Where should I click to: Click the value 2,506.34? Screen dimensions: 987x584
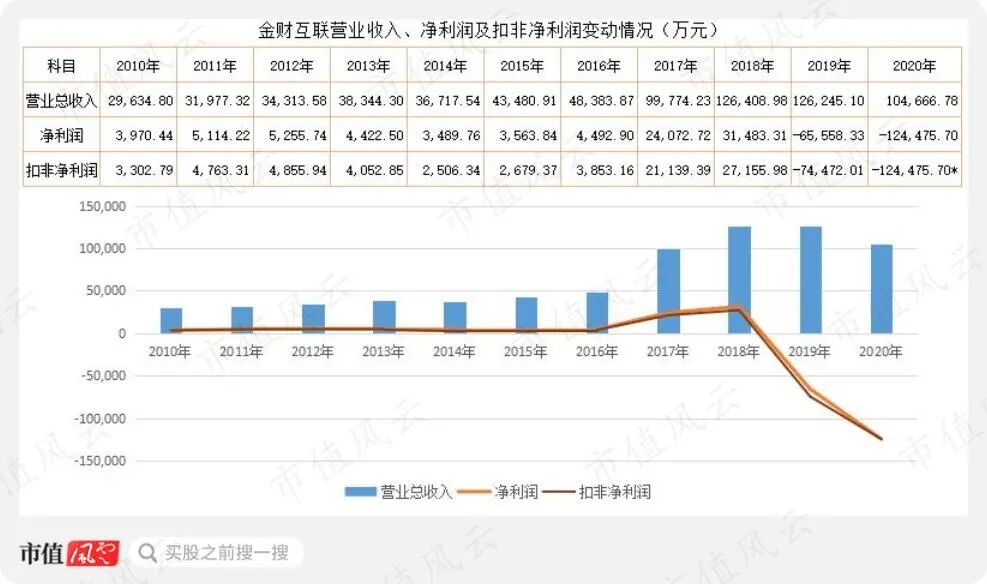[451, 170]
